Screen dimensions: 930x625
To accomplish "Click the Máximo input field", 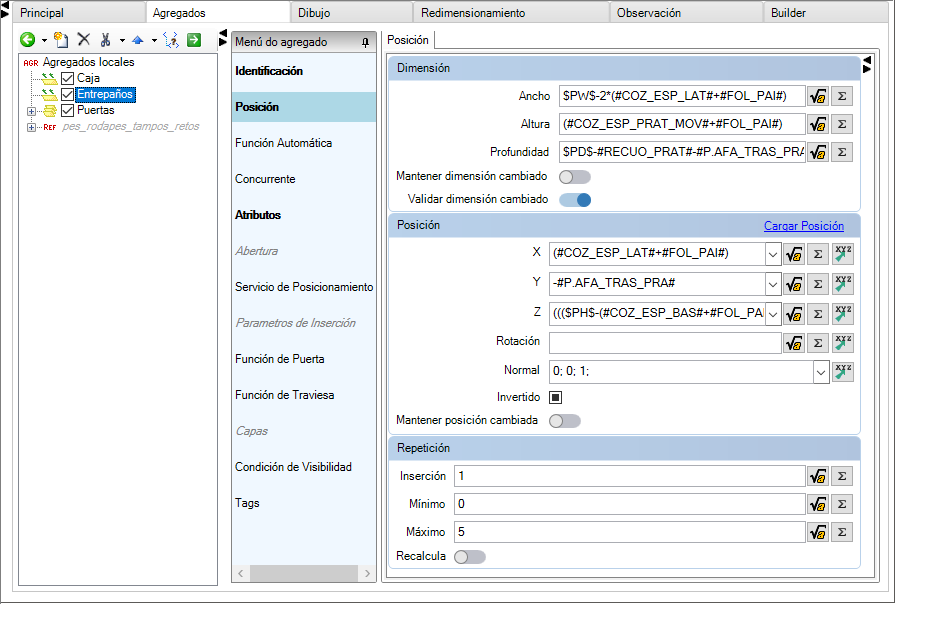I will click(629, 532).
